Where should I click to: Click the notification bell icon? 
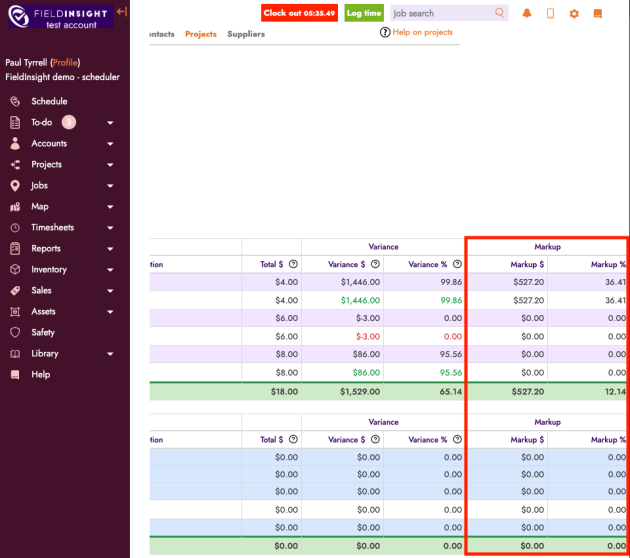(527, 13)
